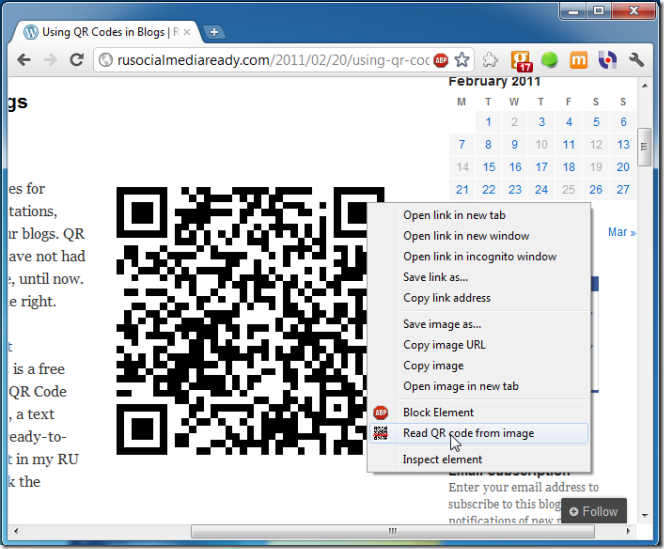Click the green ball extension icon
This screenshot has height=549, width=664.
[549, 60]
